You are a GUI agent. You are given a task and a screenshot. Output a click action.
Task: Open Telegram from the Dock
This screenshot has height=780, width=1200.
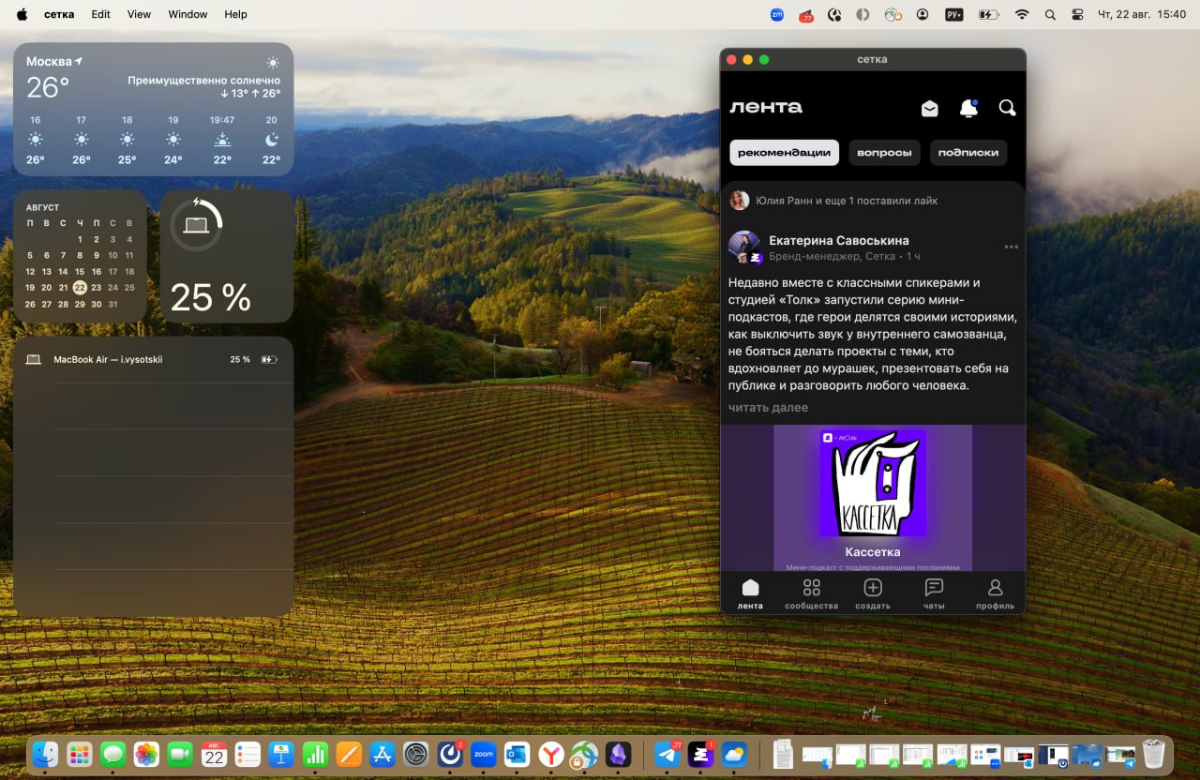668,754
